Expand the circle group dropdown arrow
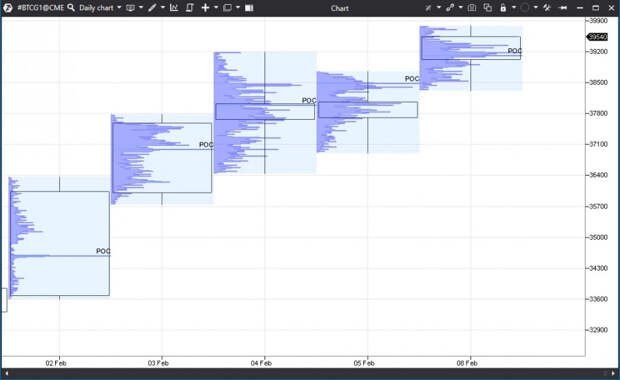 coord(535,8)
